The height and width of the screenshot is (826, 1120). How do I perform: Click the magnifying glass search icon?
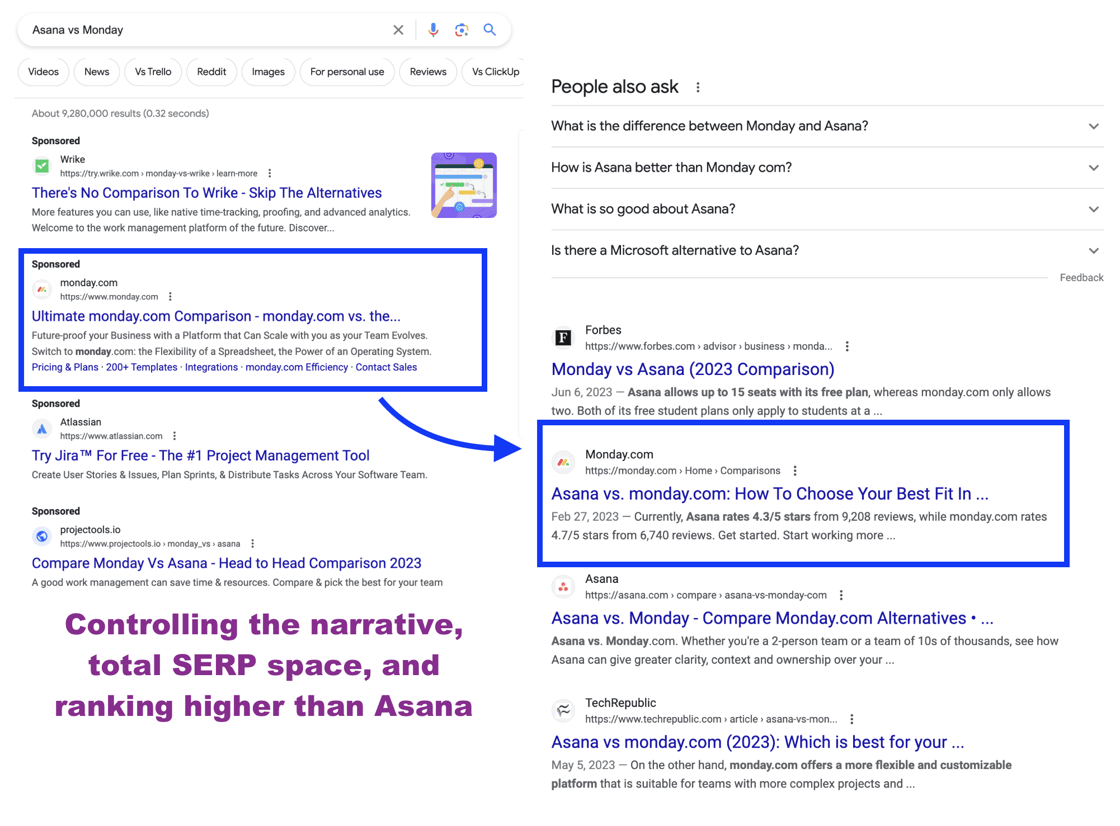(x=489, y=29)
